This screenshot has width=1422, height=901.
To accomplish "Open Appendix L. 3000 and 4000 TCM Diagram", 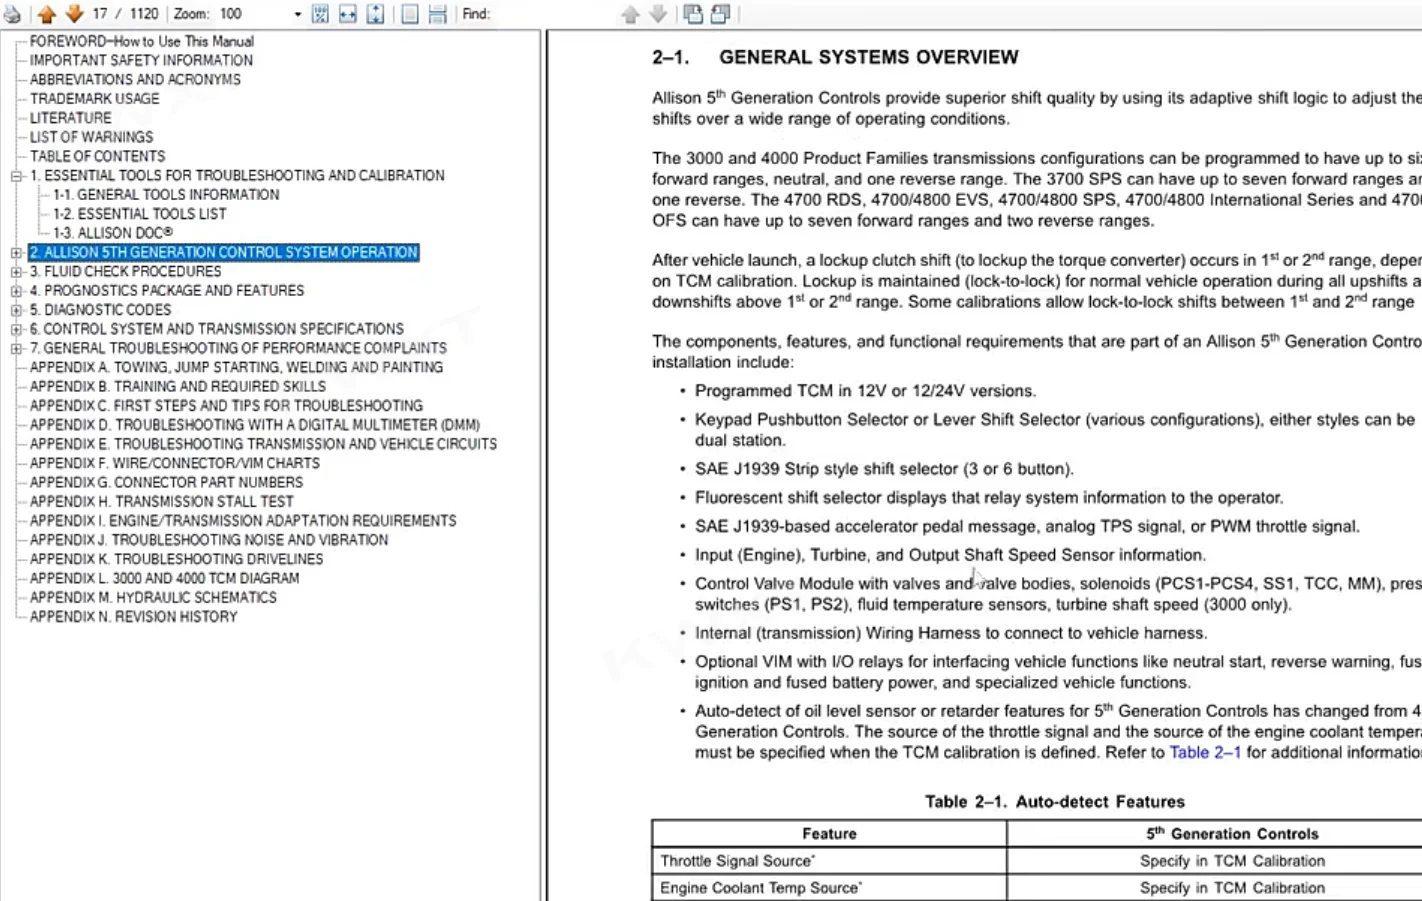I will pos(164,578).
